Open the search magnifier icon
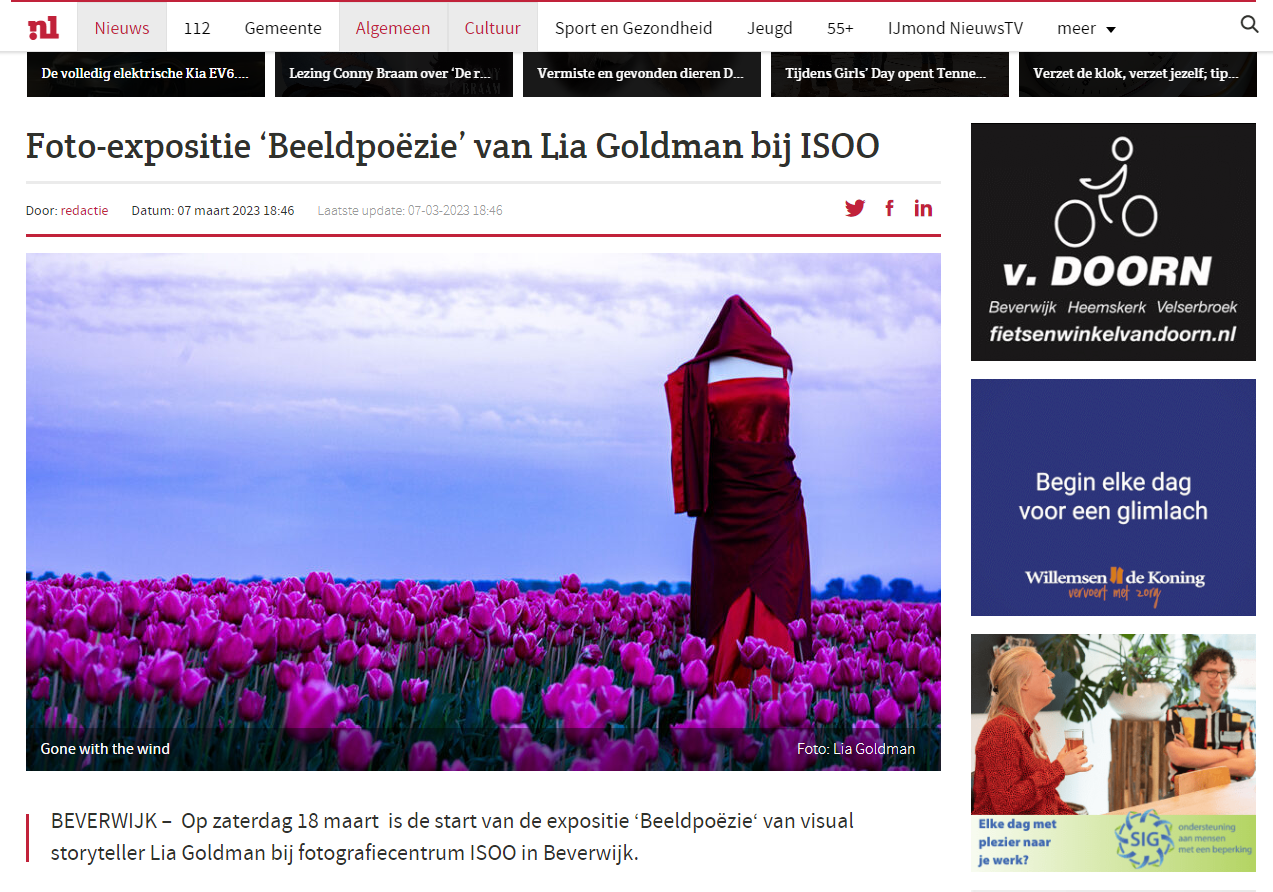 click(1249, 25)
